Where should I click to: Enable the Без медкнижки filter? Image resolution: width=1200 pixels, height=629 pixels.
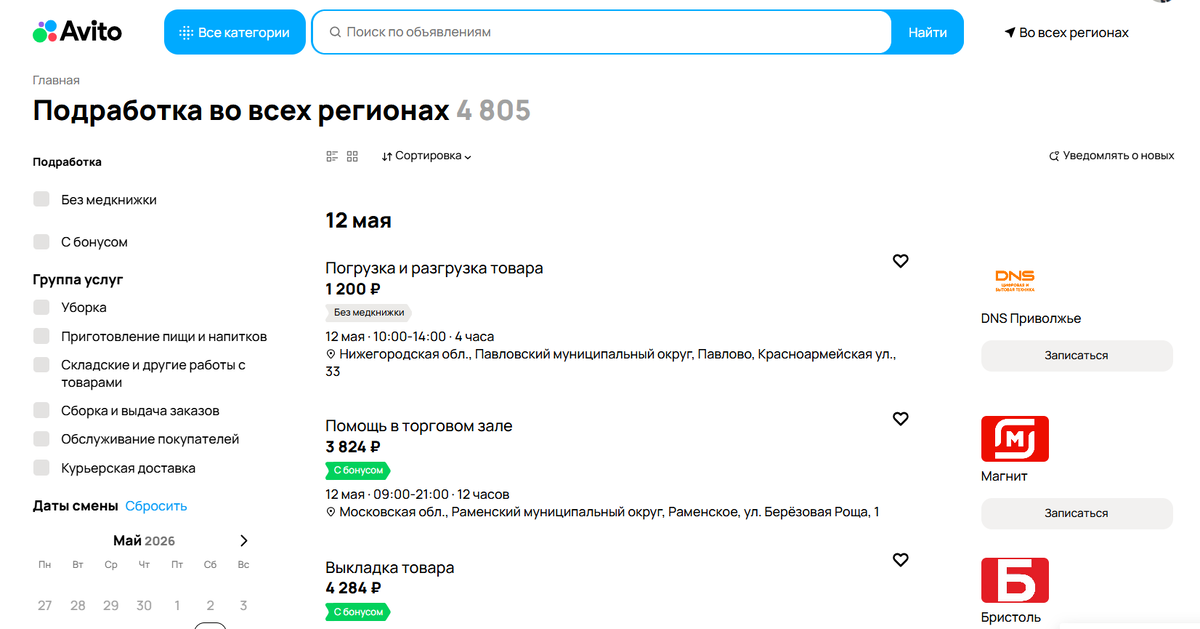point(41,199)
